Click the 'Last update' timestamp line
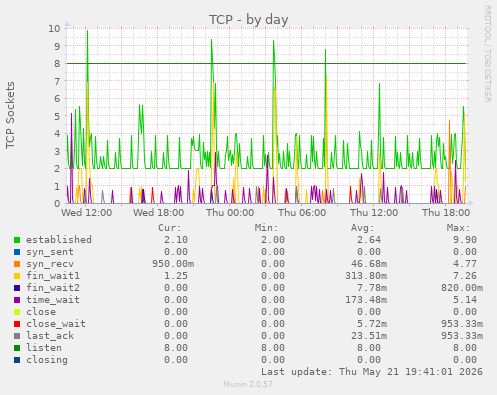Screen dimensions: 497x395 tap(372, 372)
